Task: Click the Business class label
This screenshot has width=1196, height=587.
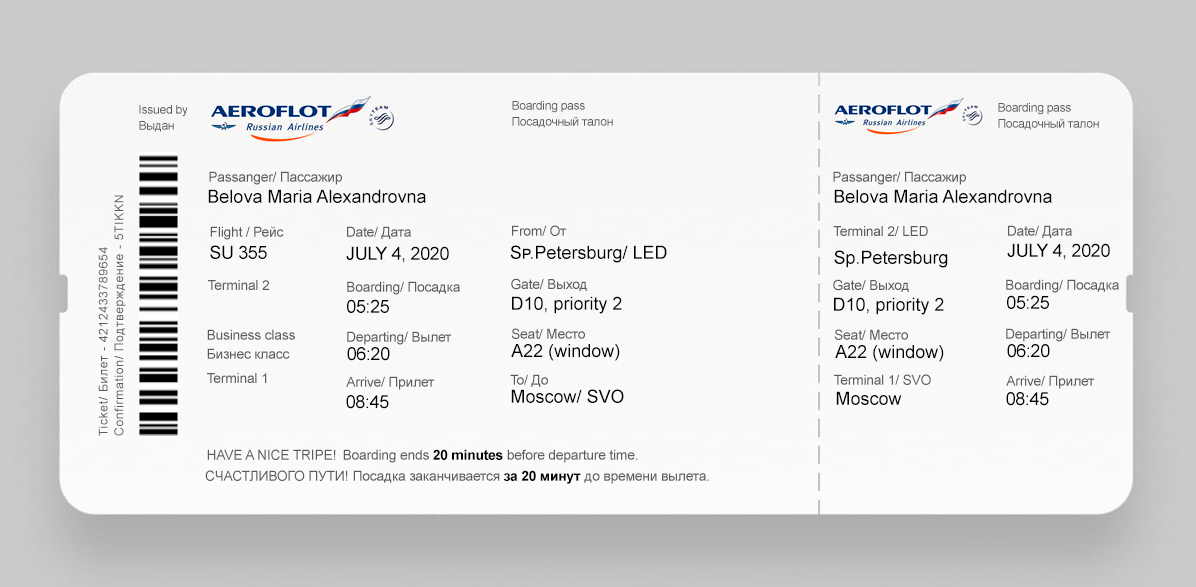Action: (251, 335)
